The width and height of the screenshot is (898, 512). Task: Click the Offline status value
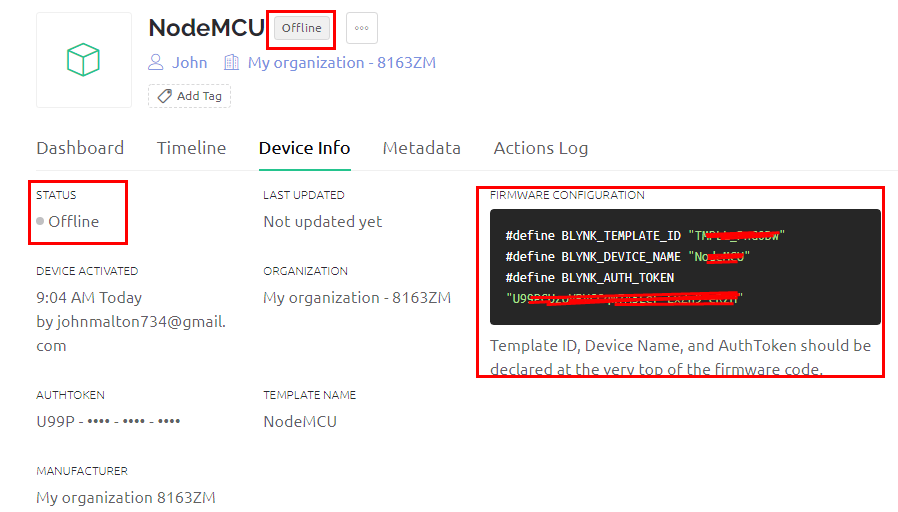(x=73, y=222)
